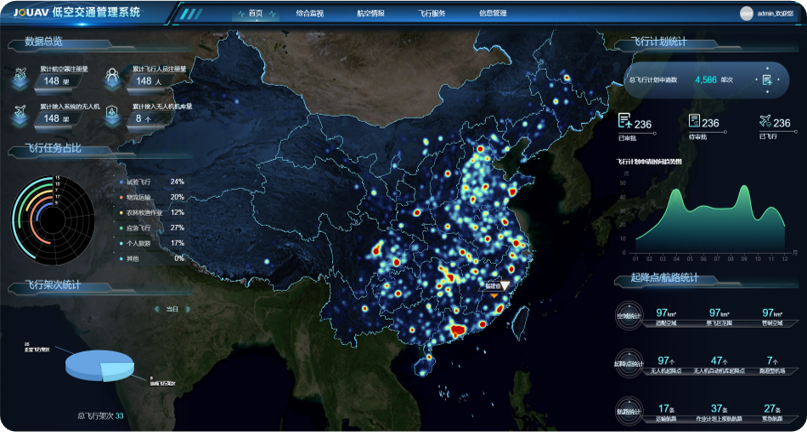Click the right arrow beside 当日
The width and height of the screenshot is (807, 432).
point(187,309)
